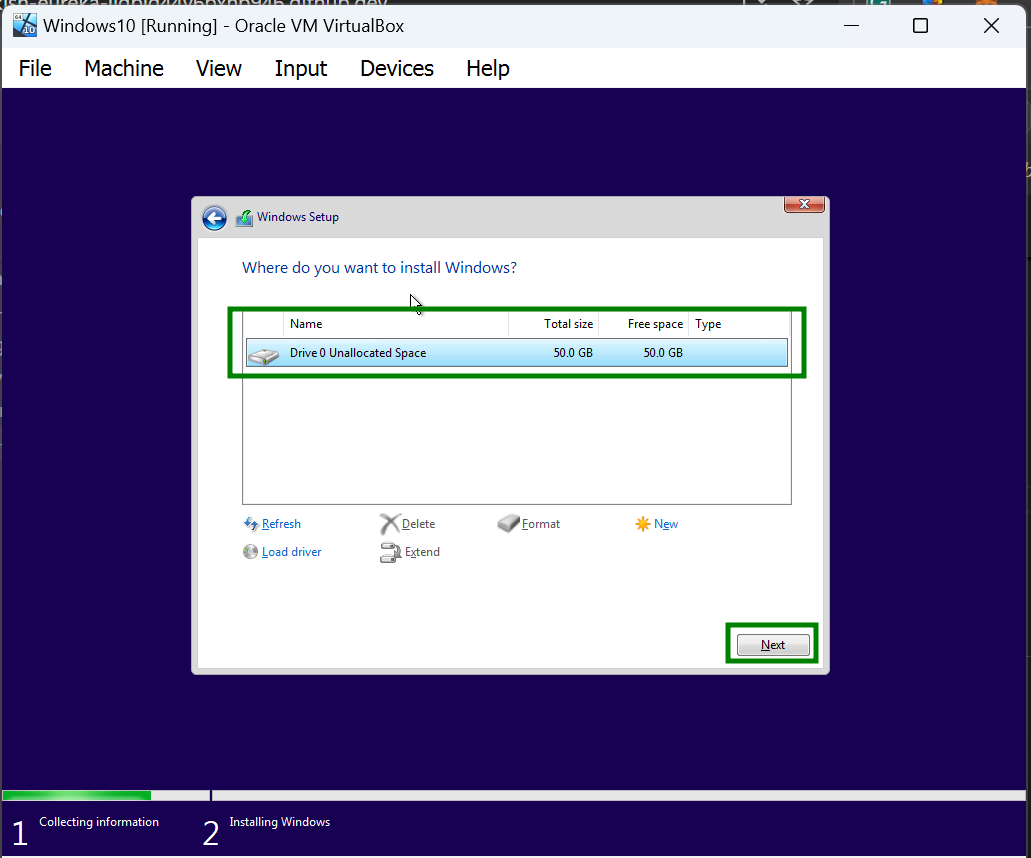Minimize the VirtualBox window
The image size is (1031, 858).
tap(851, 26)
